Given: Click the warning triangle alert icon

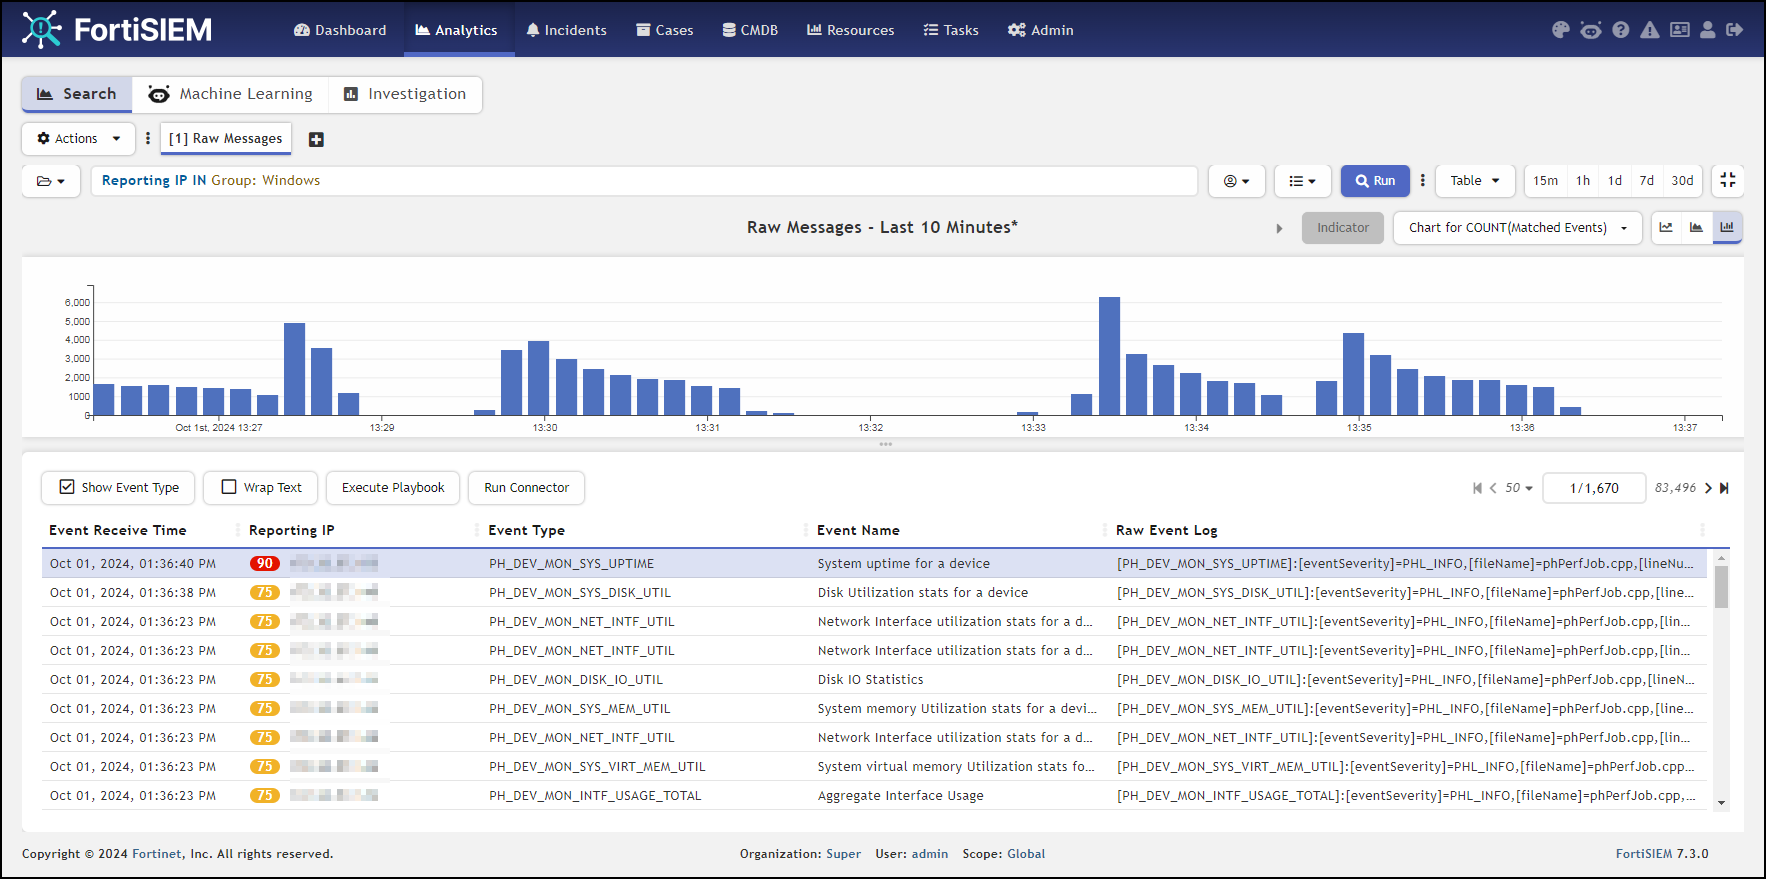Looking at the screenshot, I should (1650, 30).
